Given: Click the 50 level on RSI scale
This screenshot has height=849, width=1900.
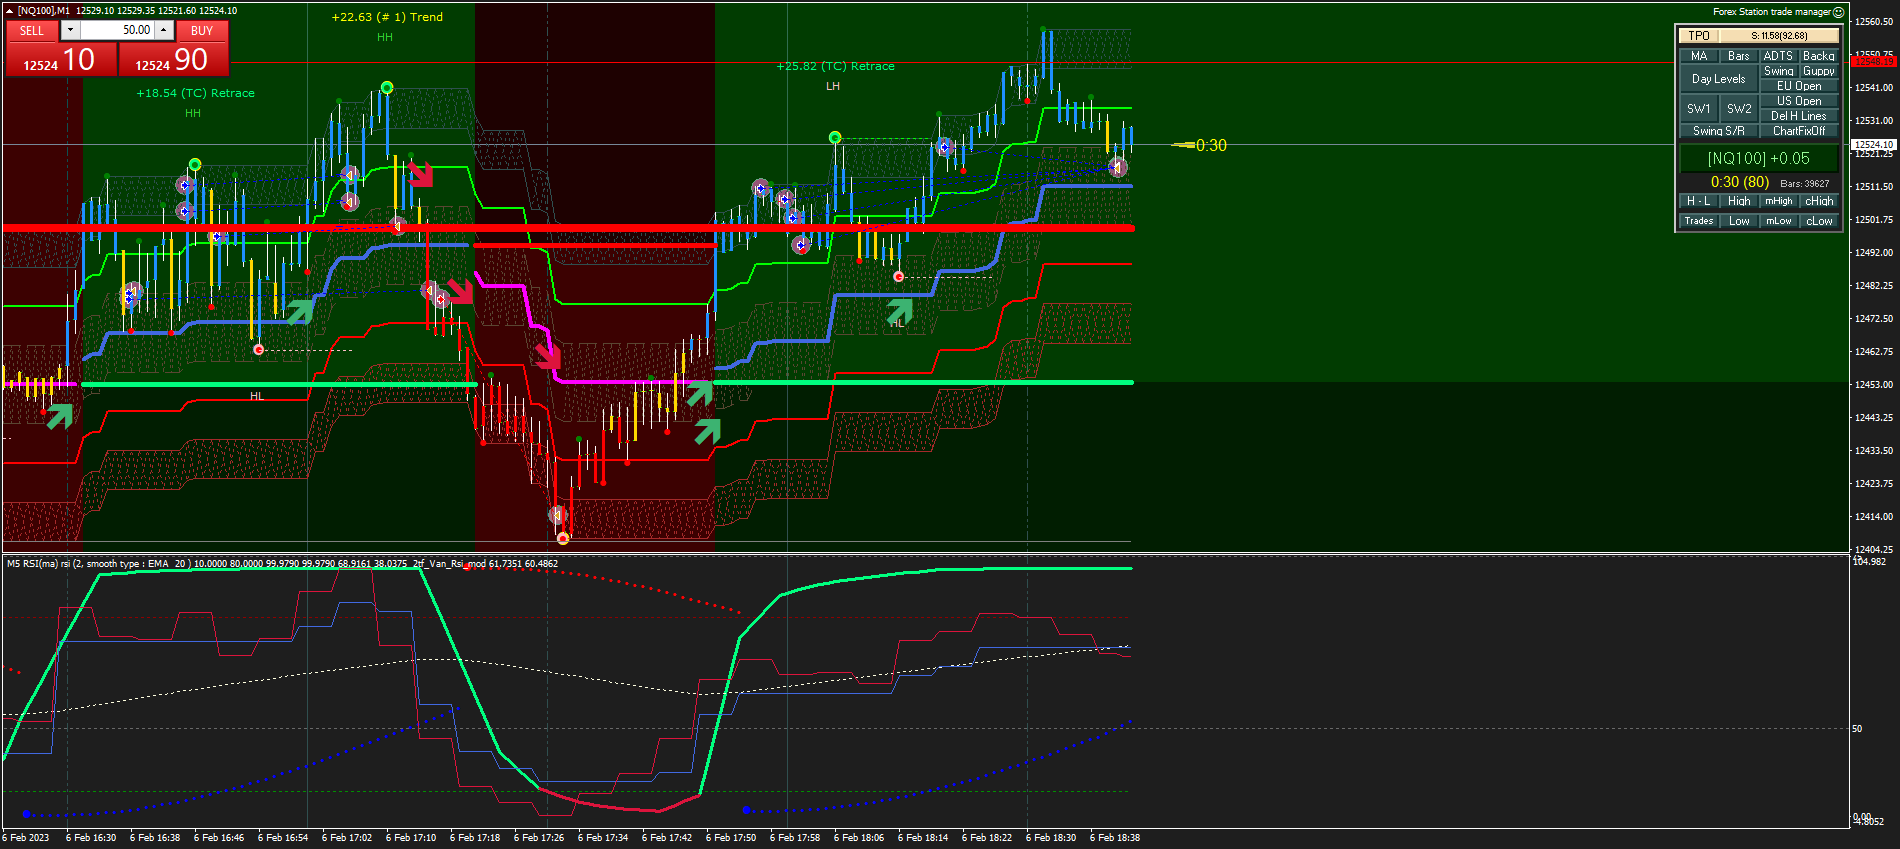Looking at the screenshot, I should click(x=1857, y=729).
